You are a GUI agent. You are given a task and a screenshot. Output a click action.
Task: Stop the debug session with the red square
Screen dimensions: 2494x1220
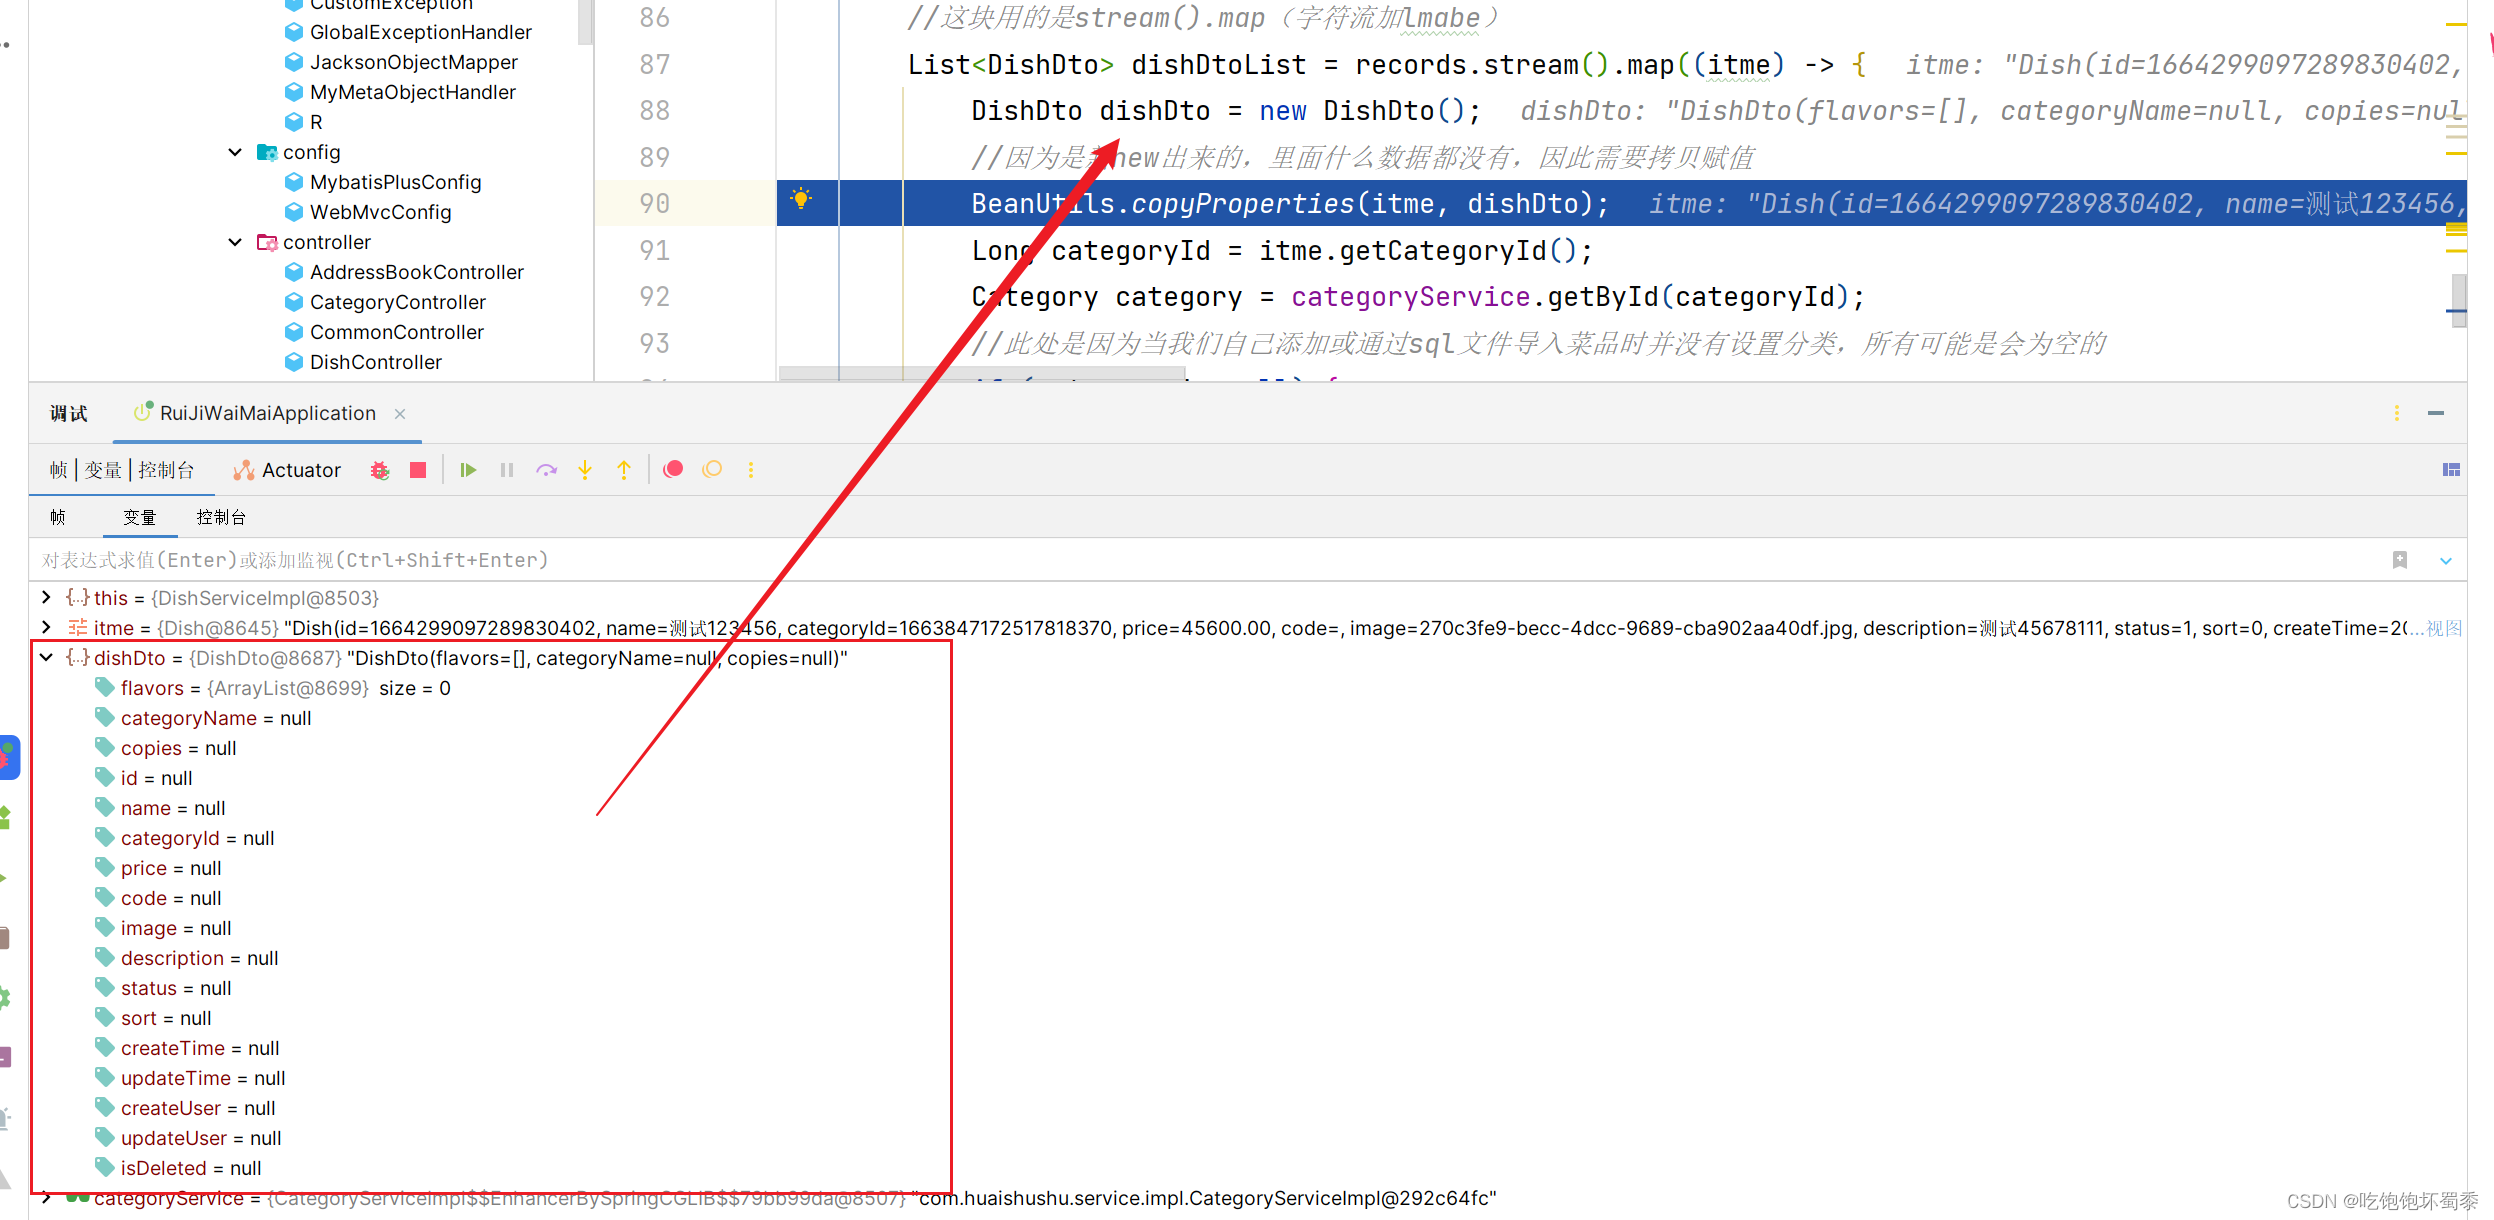coord(418,470)
